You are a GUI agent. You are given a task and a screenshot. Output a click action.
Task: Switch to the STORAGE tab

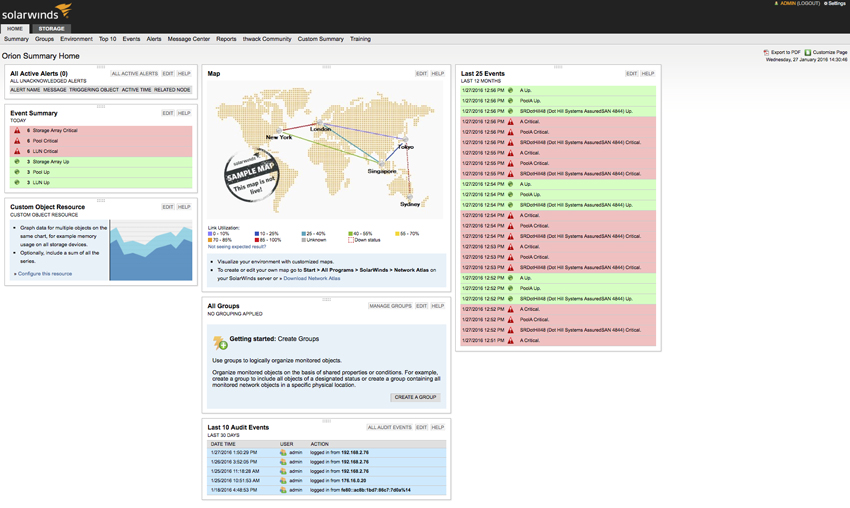pos(51,29)
